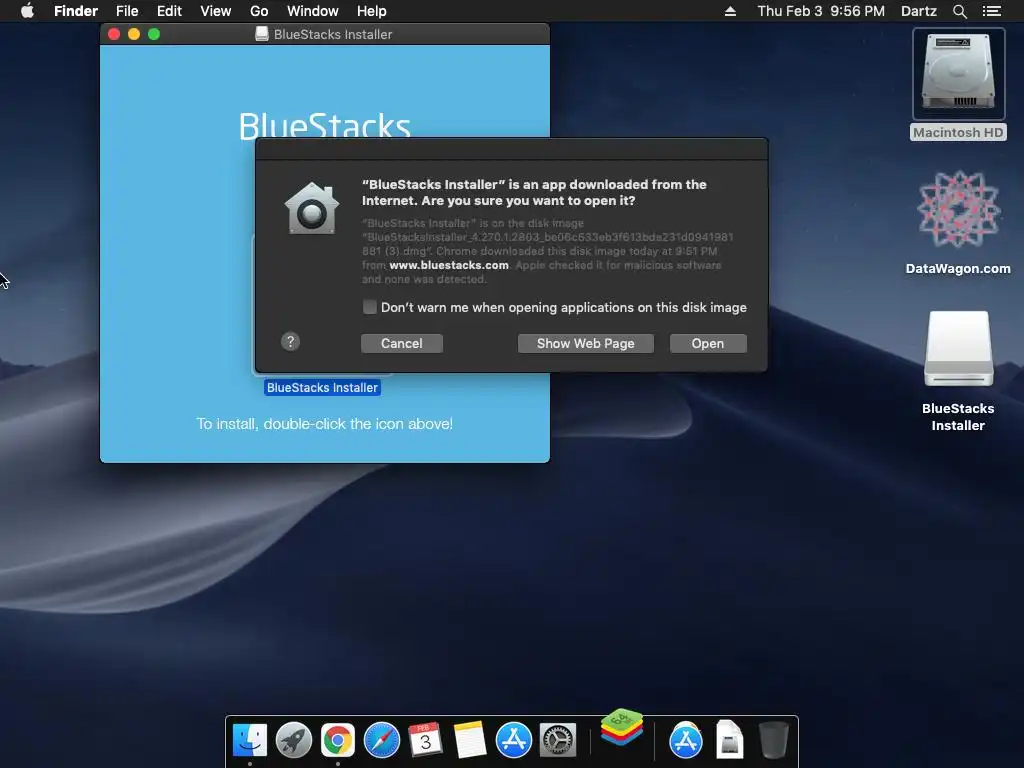Open Notification Center list icon
The image size is (1024, 768).
pos(992,11)
